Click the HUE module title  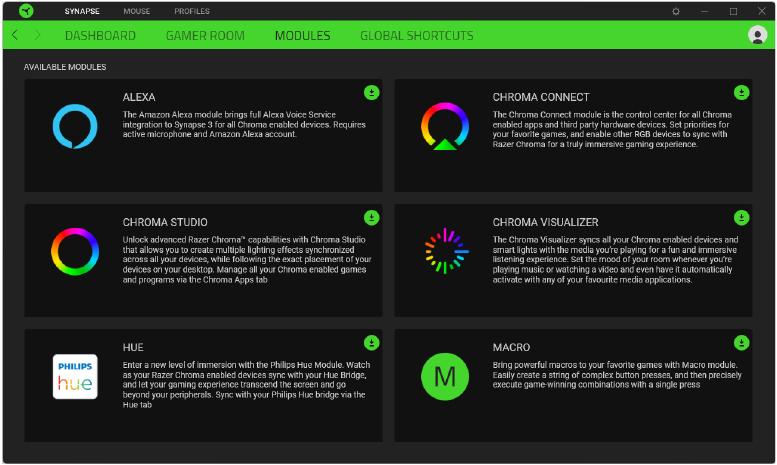pos(133,348)
